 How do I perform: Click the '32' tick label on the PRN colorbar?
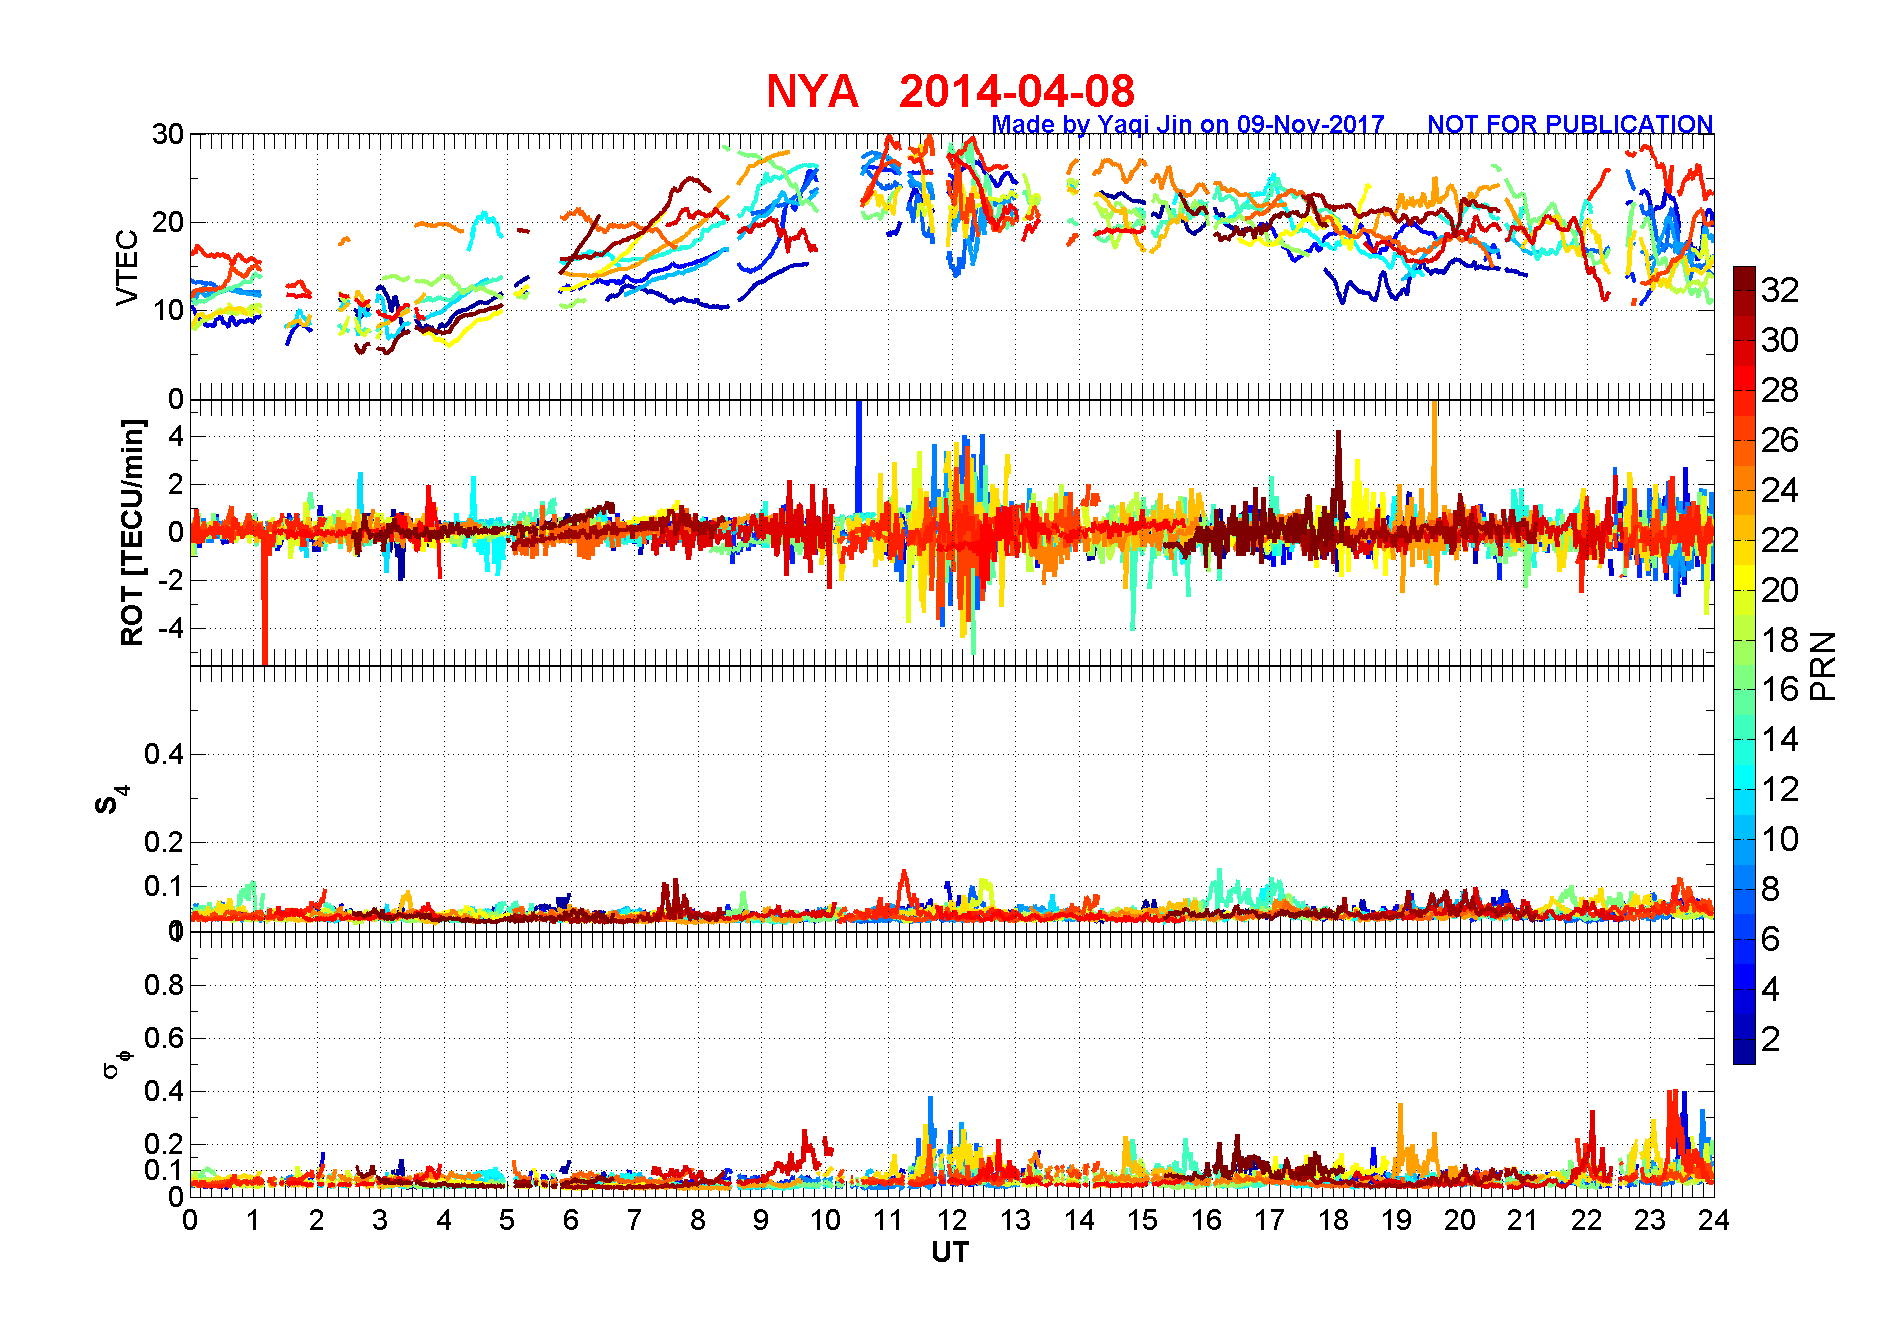[1780, 290]
